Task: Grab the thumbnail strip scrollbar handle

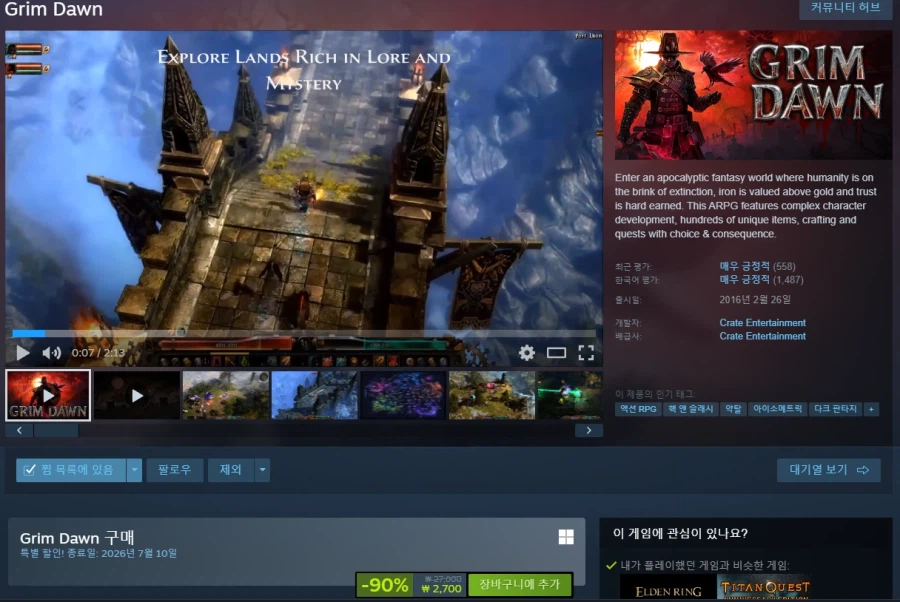Action: coord(56,430)
